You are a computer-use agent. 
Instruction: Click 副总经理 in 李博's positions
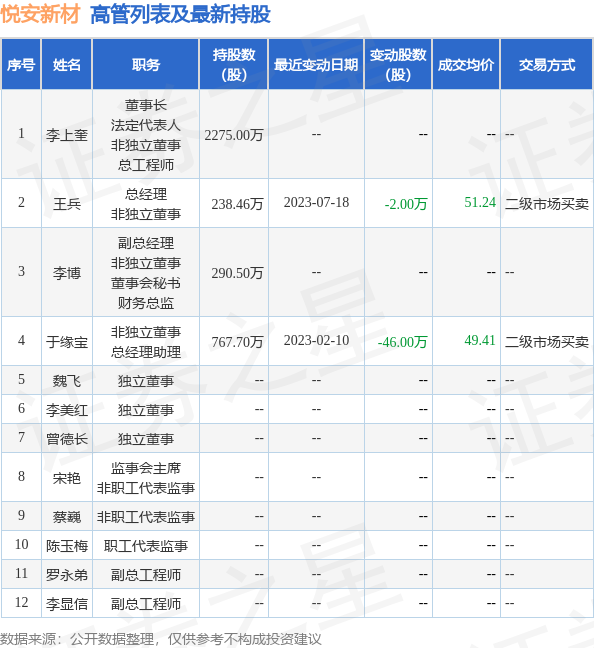tap(146, 243)
